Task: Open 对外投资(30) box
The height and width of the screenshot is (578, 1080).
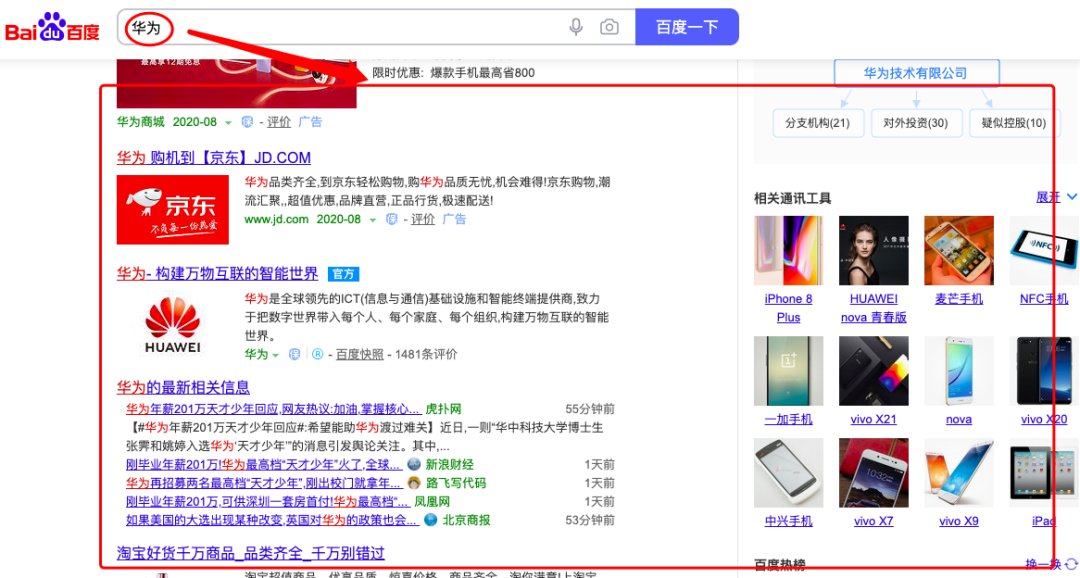Action: coord(915,123)
